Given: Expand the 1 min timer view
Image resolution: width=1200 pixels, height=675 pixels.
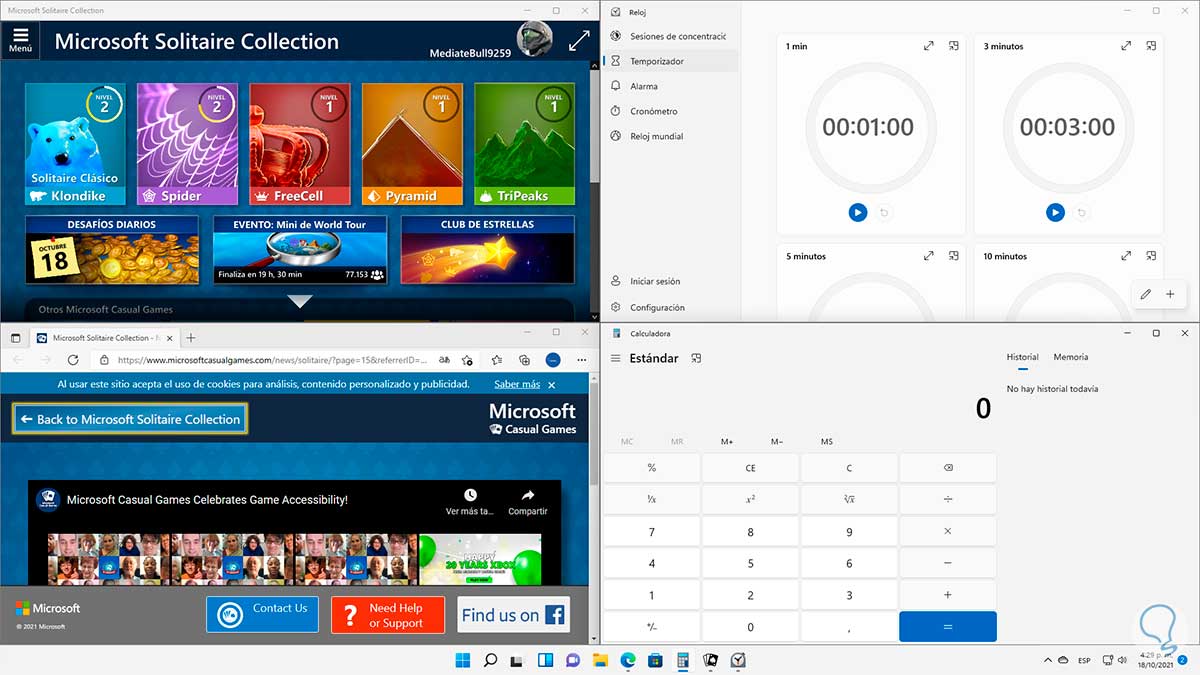Looking at the screenshot, I should (x=929, y=46).
